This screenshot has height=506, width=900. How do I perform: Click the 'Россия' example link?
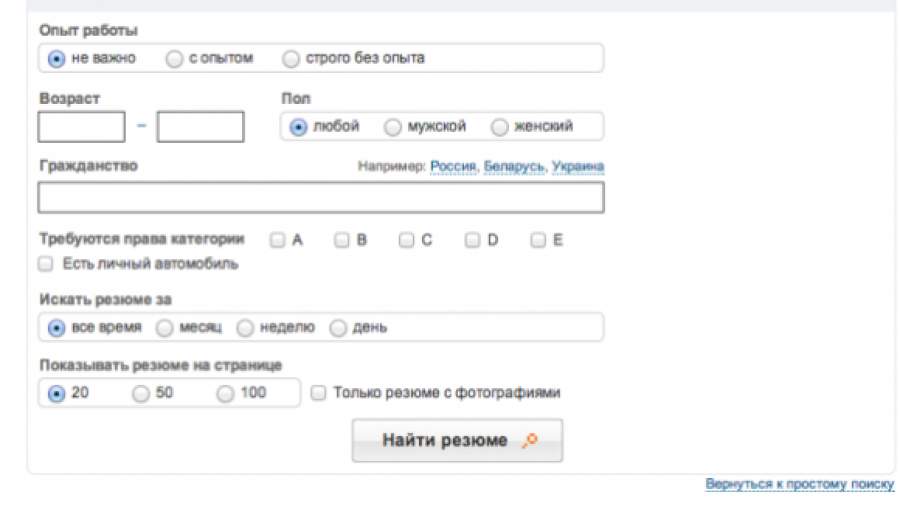(453, 166)
